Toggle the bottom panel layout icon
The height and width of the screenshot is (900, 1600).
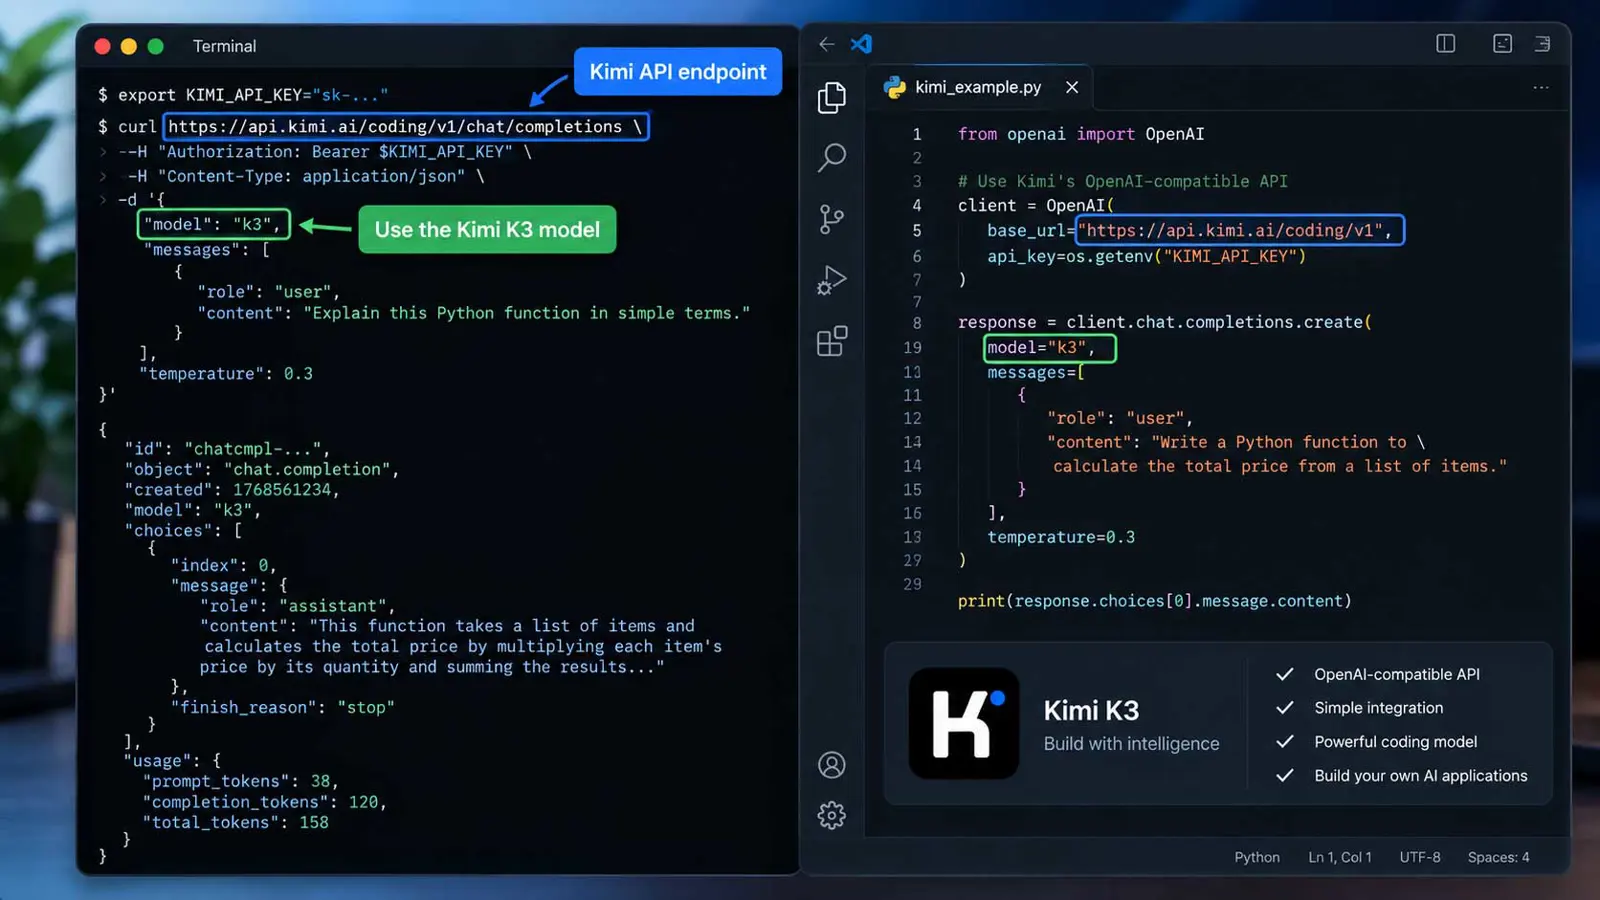pos(1502,43)
